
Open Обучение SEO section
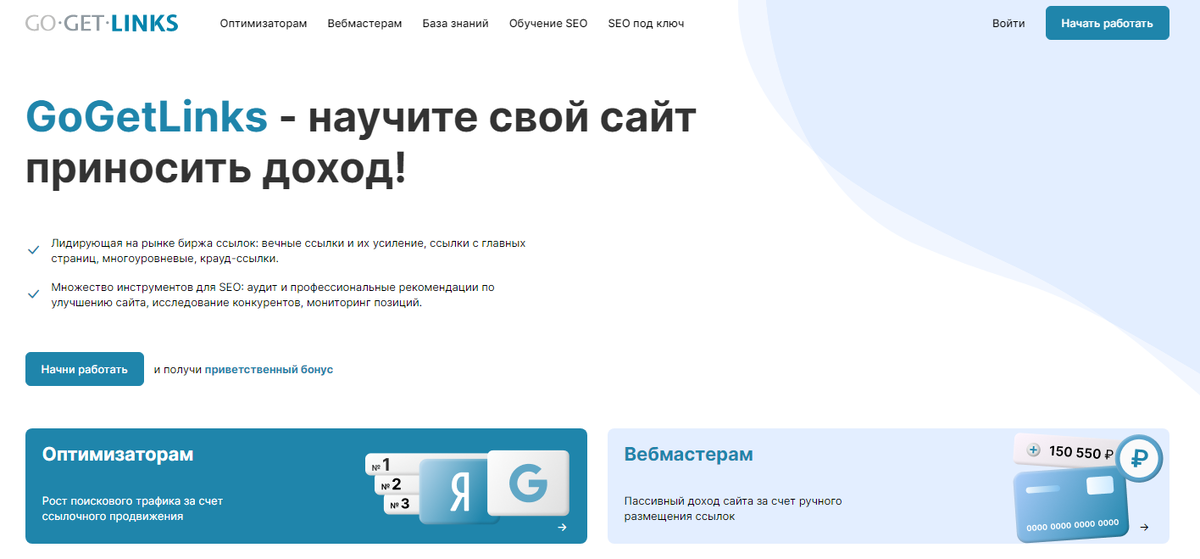tap(548, 23)
